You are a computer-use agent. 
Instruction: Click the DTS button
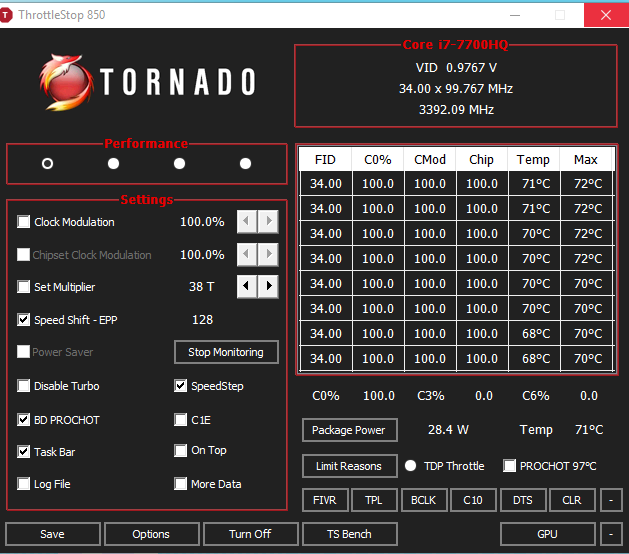[523, 500]
